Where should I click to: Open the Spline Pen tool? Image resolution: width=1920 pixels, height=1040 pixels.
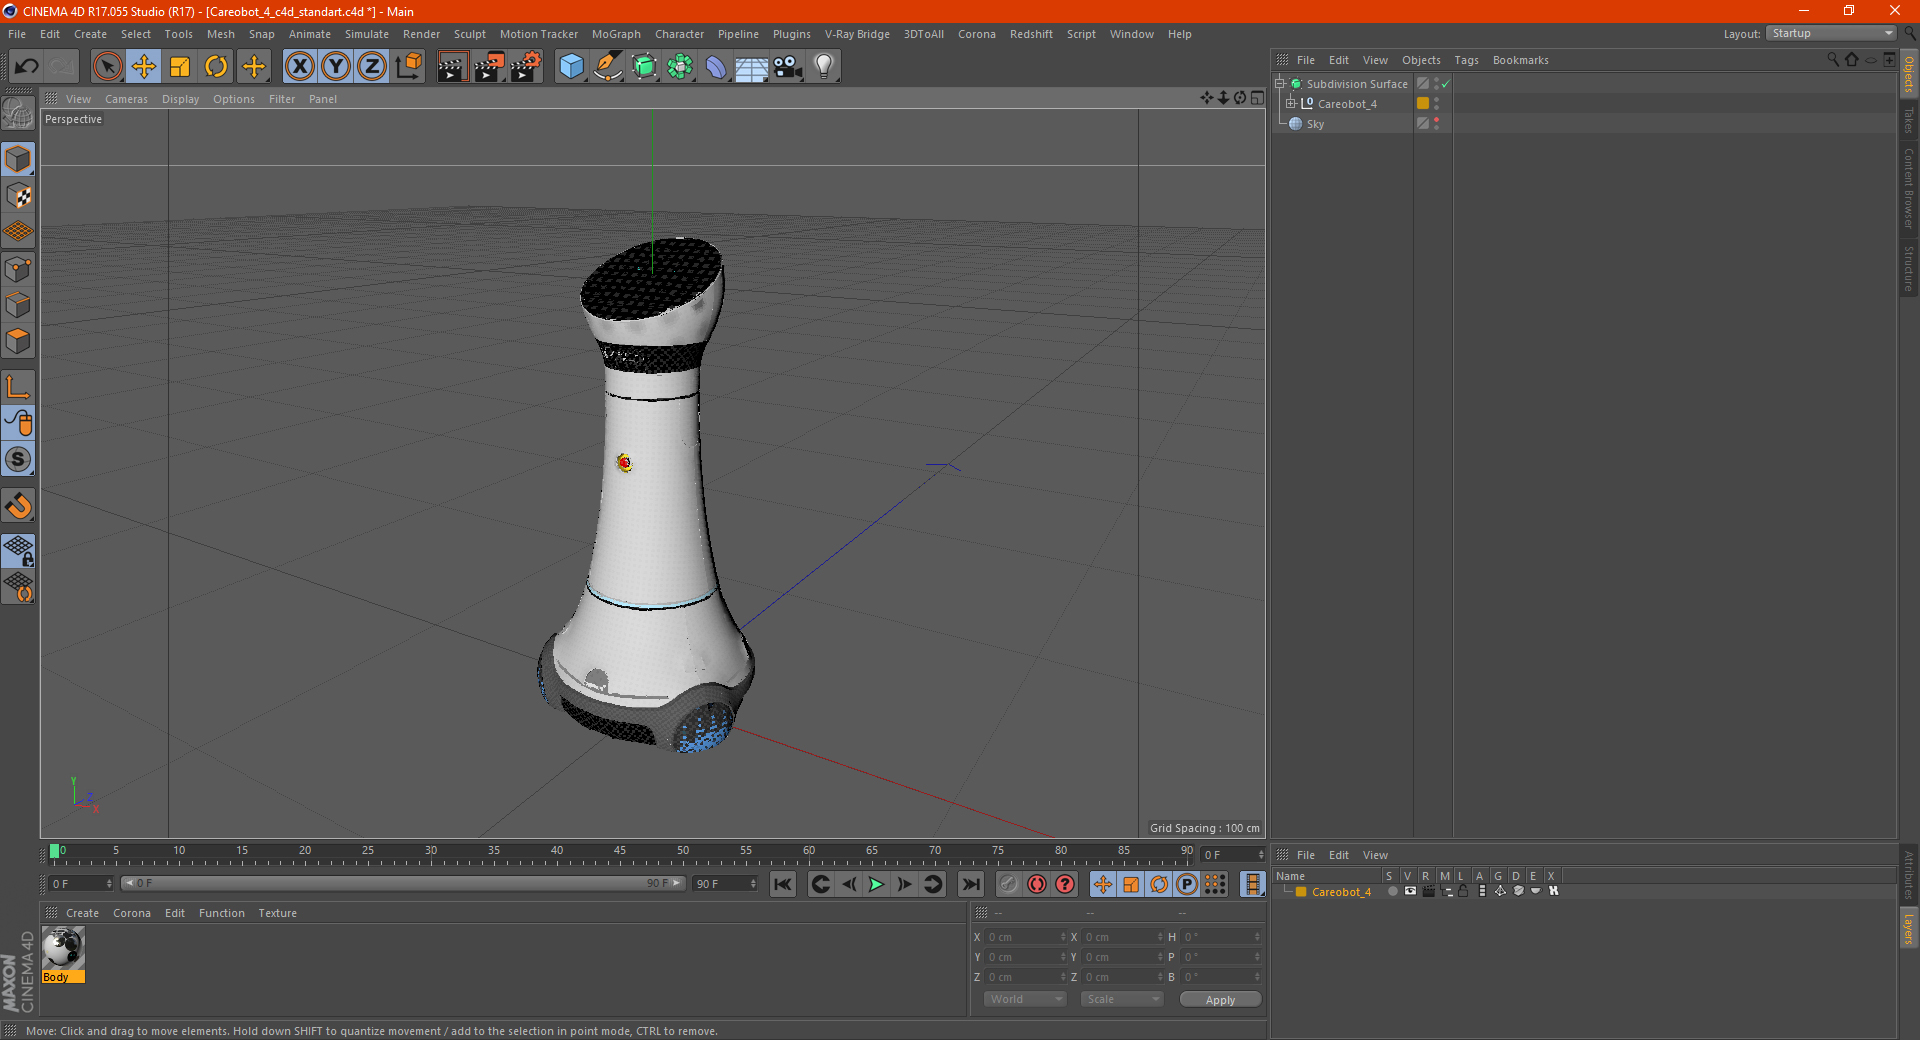click(608, 67)
